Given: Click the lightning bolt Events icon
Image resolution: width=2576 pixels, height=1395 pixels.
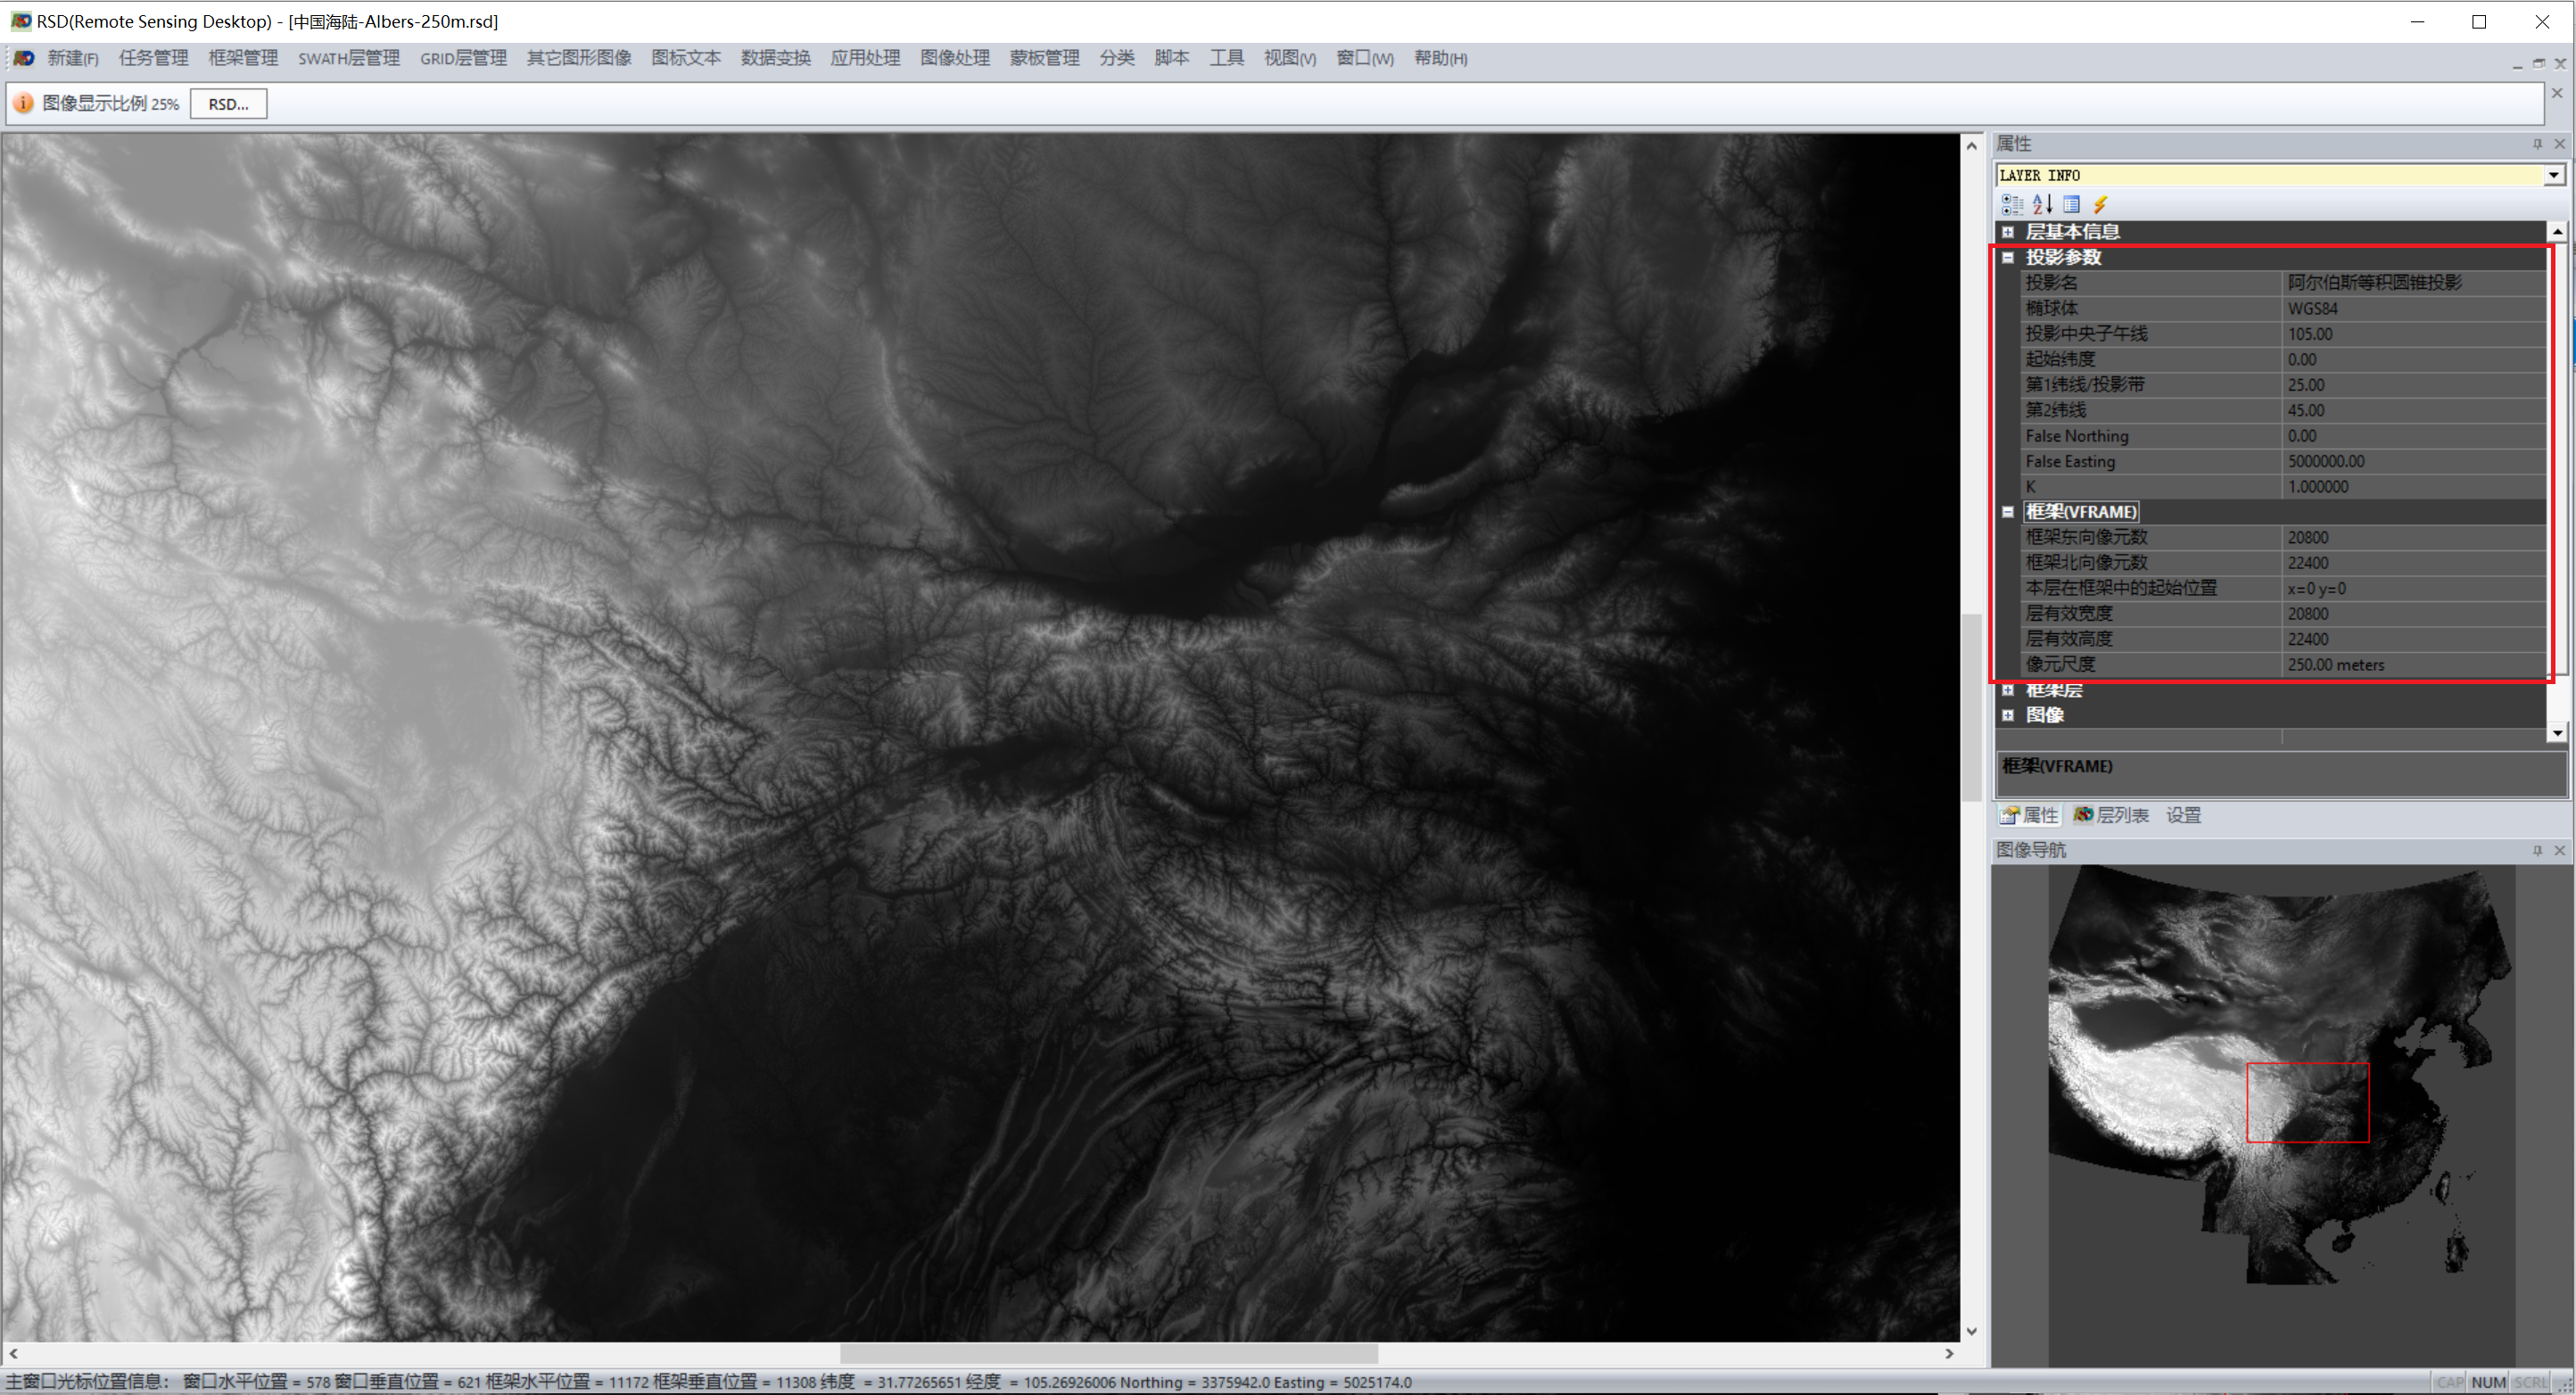Looking at the screenshot, I should [x=2100, y=204].
